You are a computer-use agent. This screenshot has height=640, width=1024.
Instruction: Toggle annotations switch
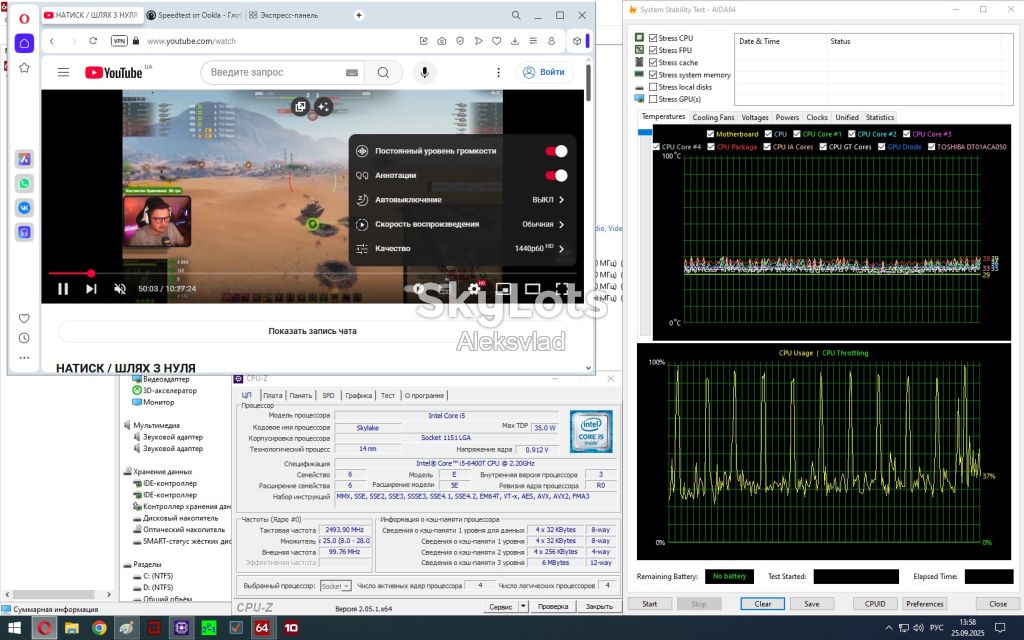[556, 175]
